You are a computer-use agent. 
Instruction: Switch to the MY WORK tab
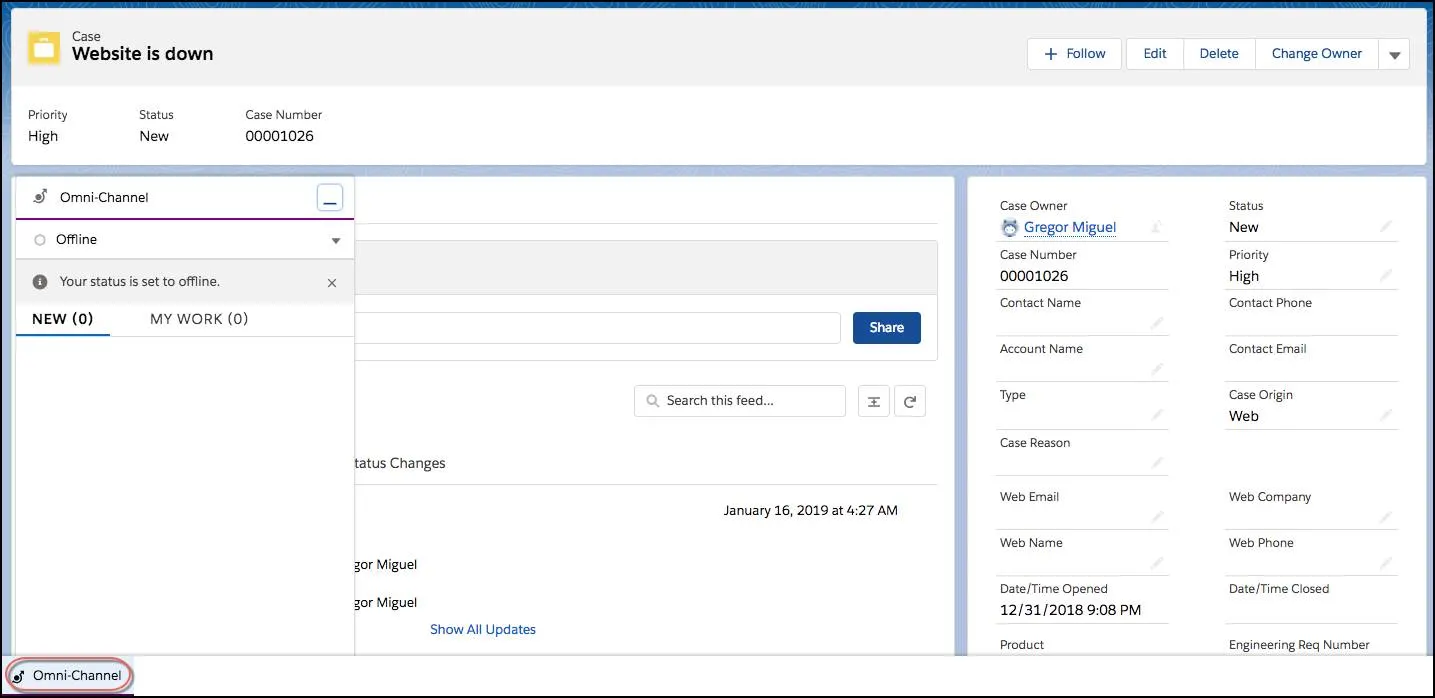coord(198,318)
